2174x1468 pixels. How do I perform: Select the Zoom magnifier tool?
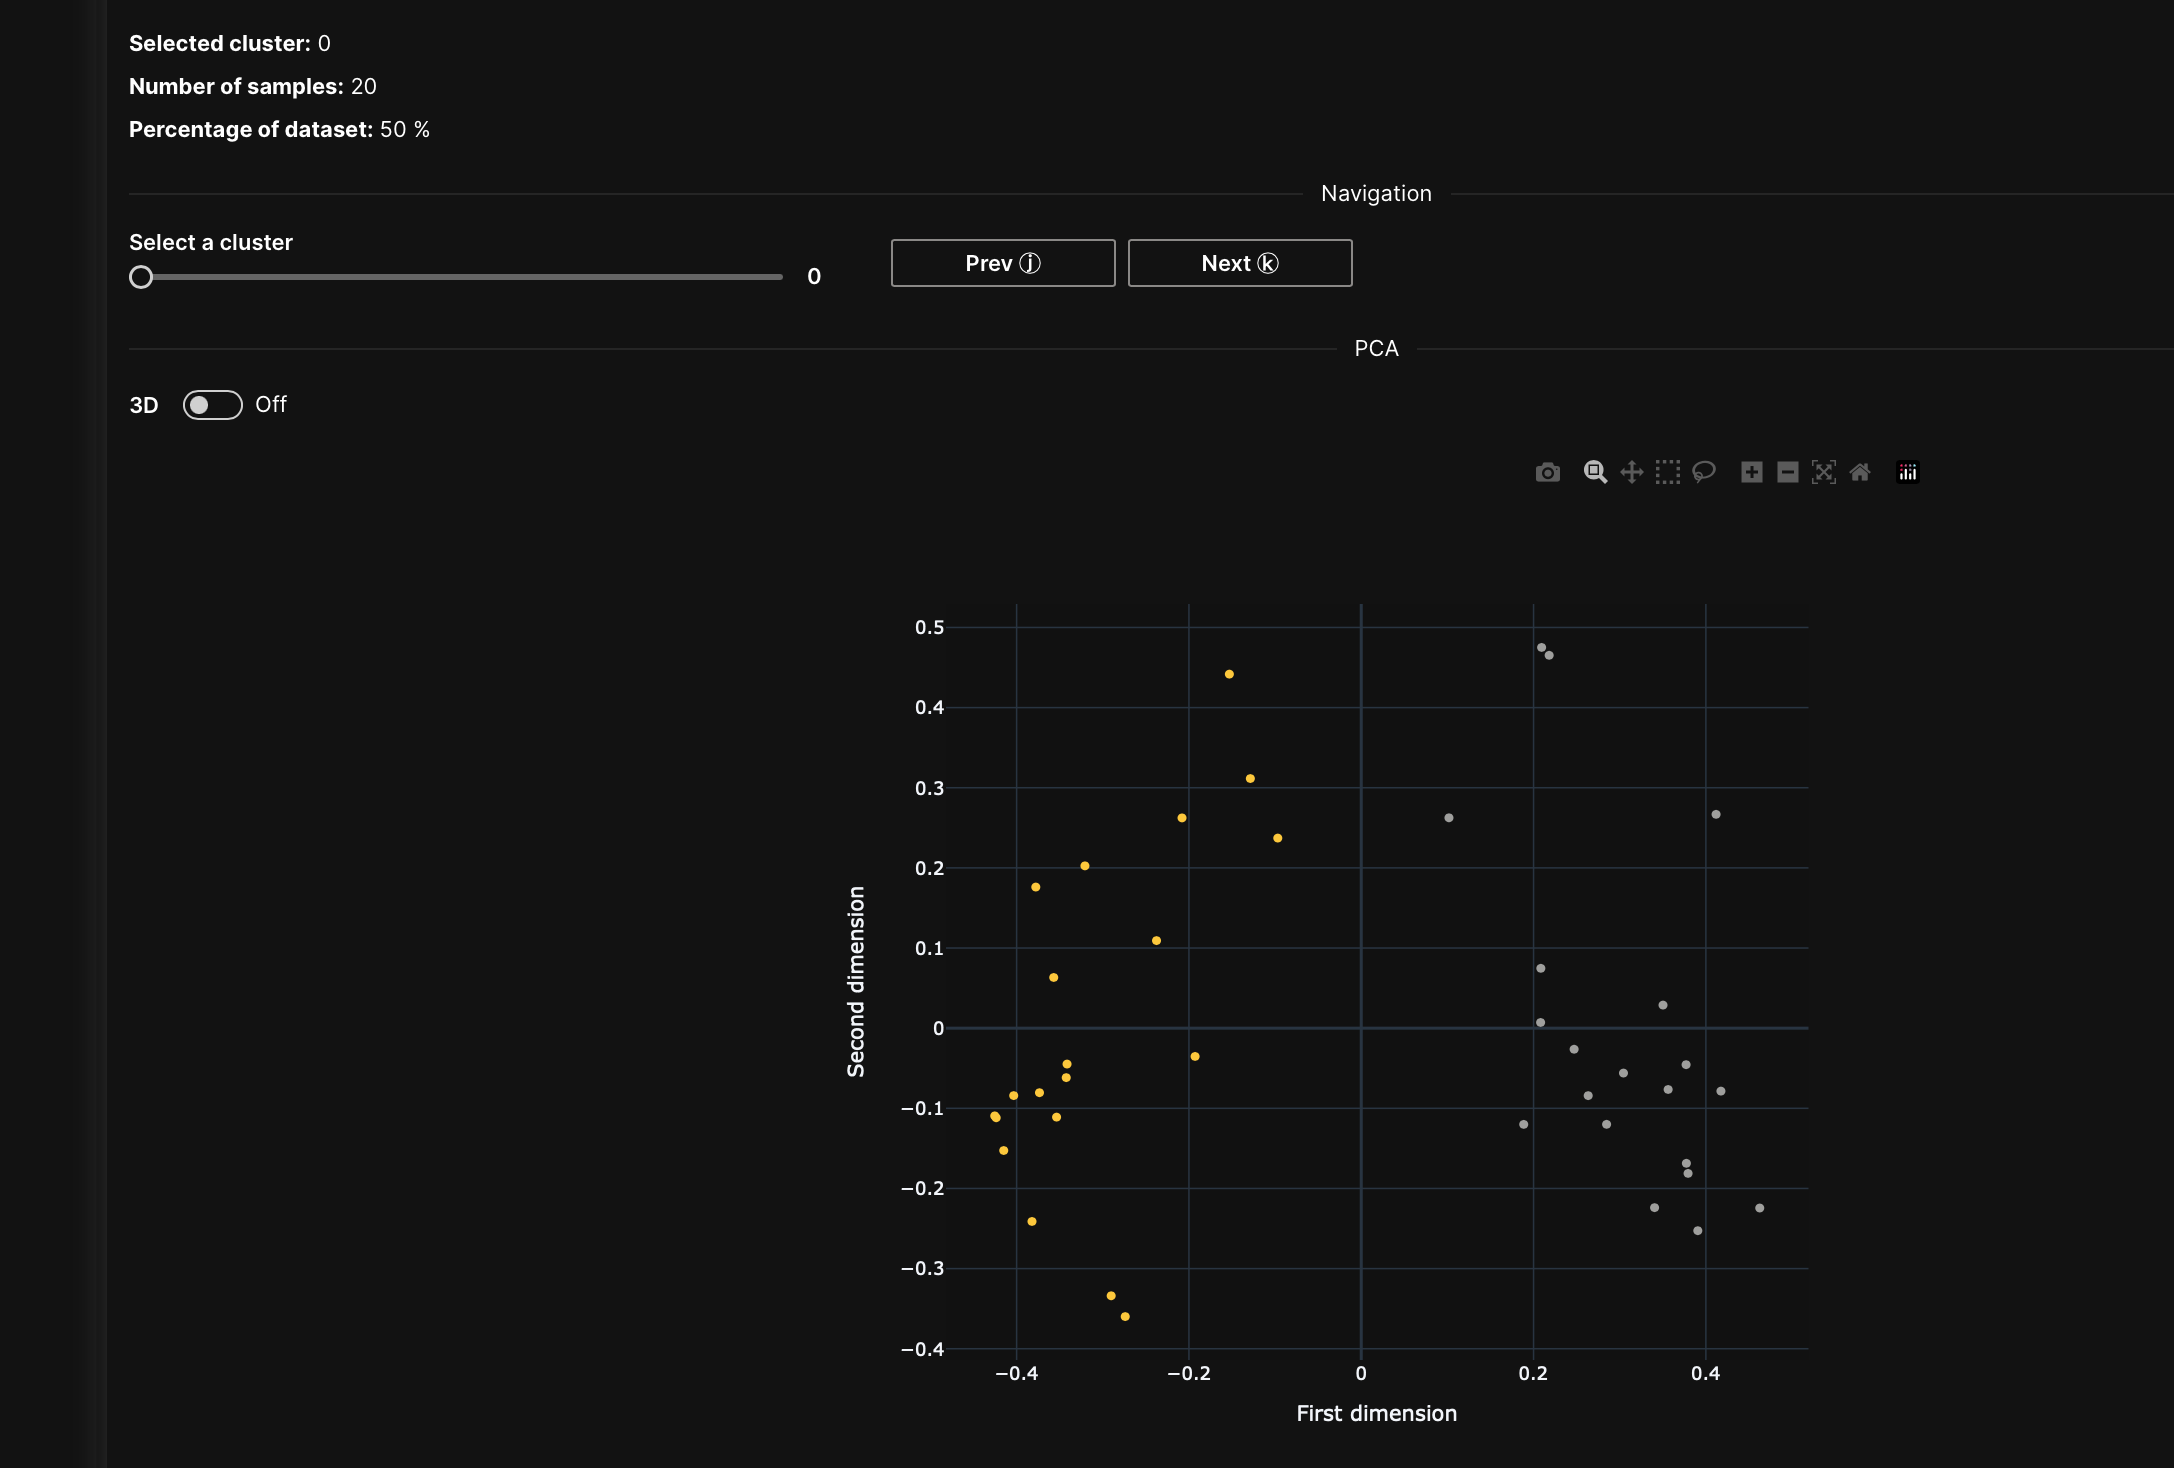tap(1595, 472)
